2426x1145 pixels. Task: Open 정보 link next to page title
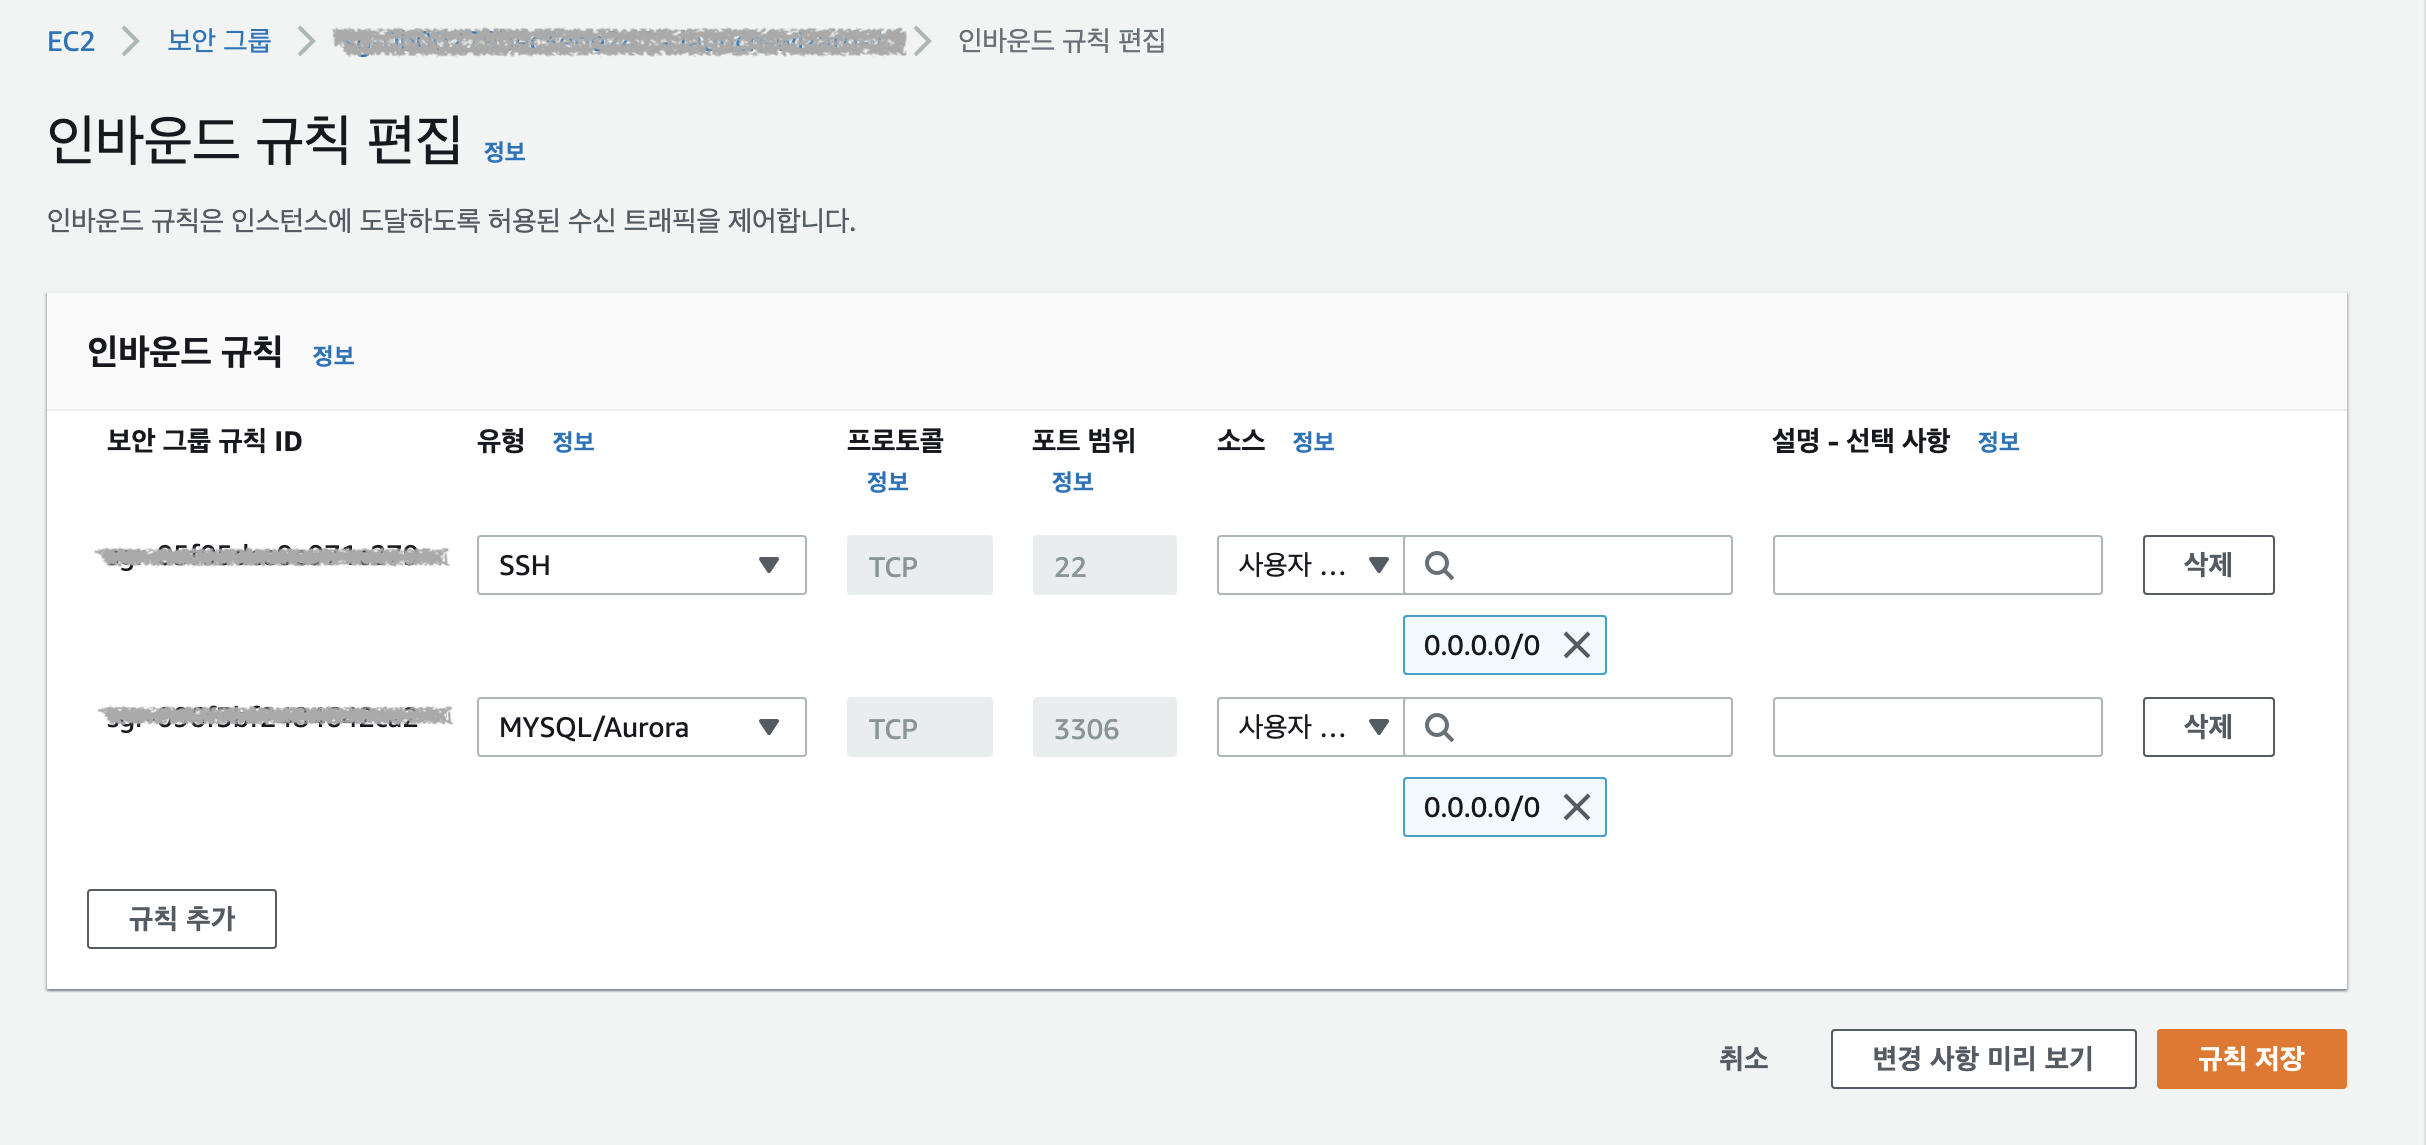click(504, 151)
